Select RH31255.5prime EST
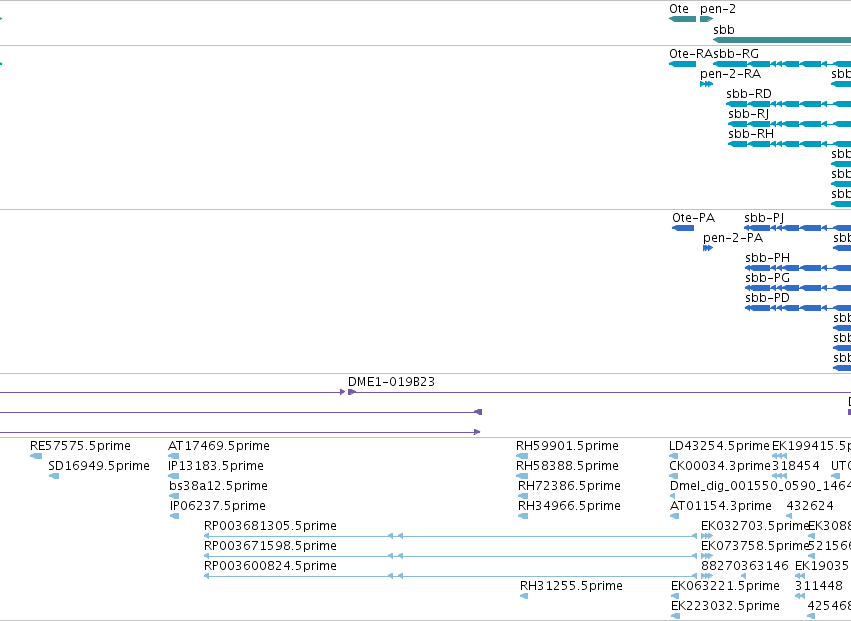The height and width of the screenshot is (621, 851). point(524,596)
